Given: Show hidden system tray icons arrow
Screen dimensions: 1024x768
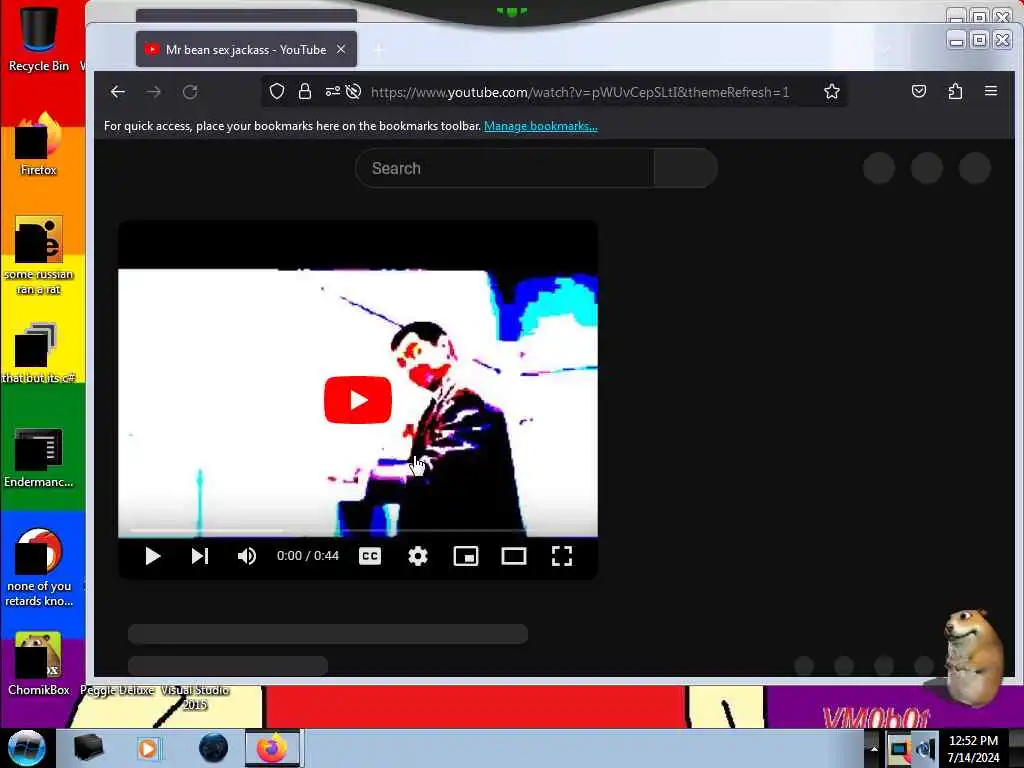Looking at the screenshot, I should (x=874, y=748).
